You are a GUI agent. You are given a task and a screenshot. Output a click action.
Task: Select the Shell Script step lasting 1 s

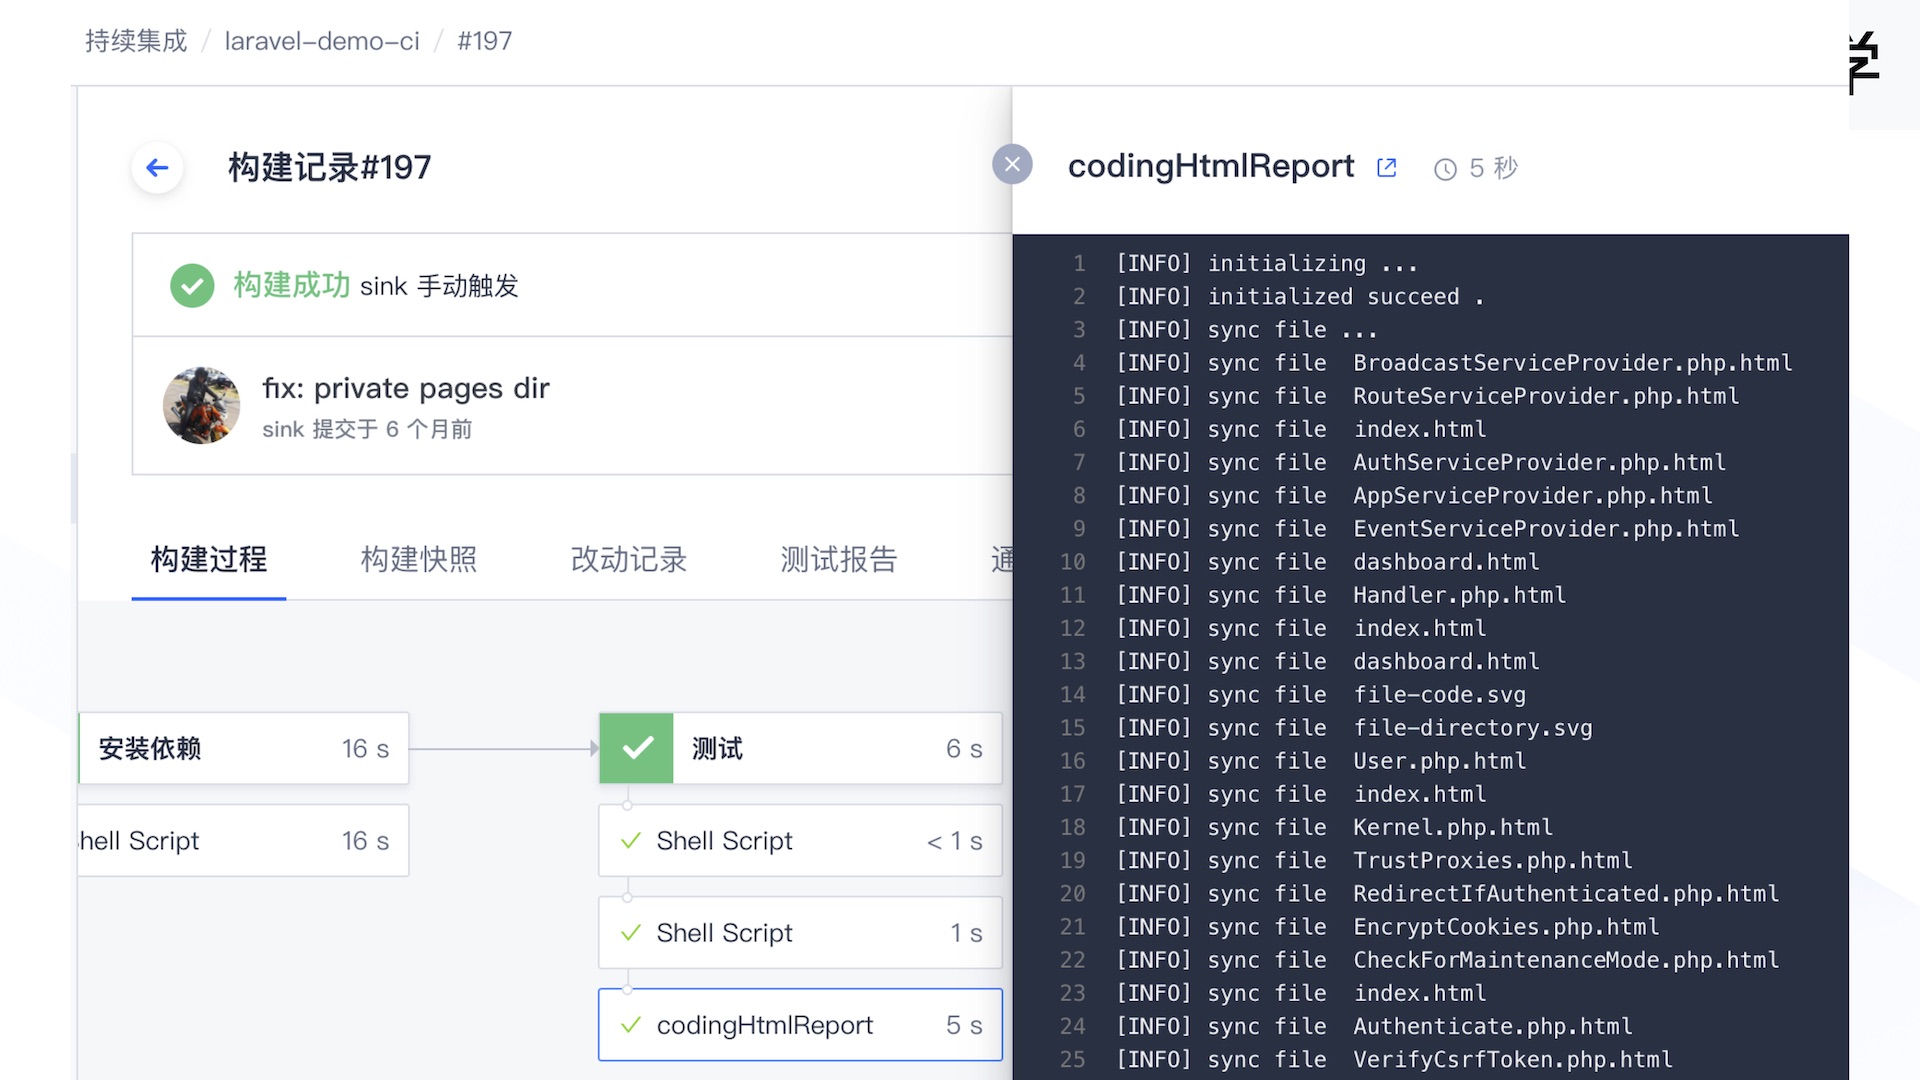pyautogui.click(x=800, y=933)
